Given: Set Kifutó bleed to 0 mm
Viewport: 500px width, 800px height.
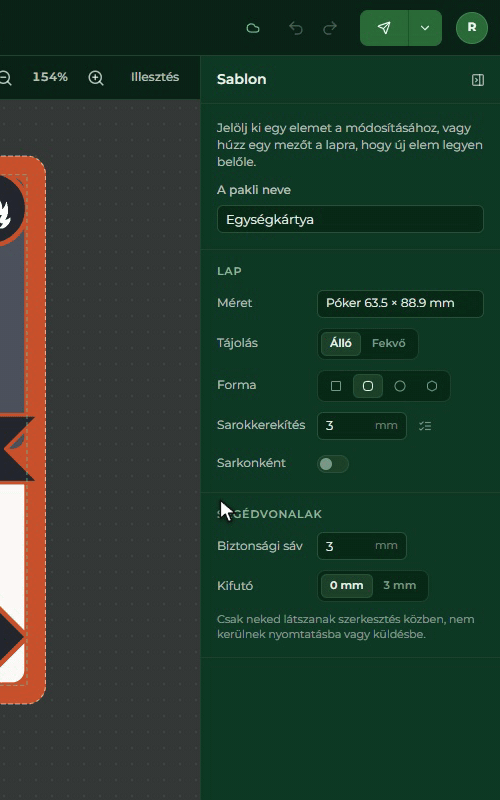Looking at the screenshot, I should tap(346, 586).
